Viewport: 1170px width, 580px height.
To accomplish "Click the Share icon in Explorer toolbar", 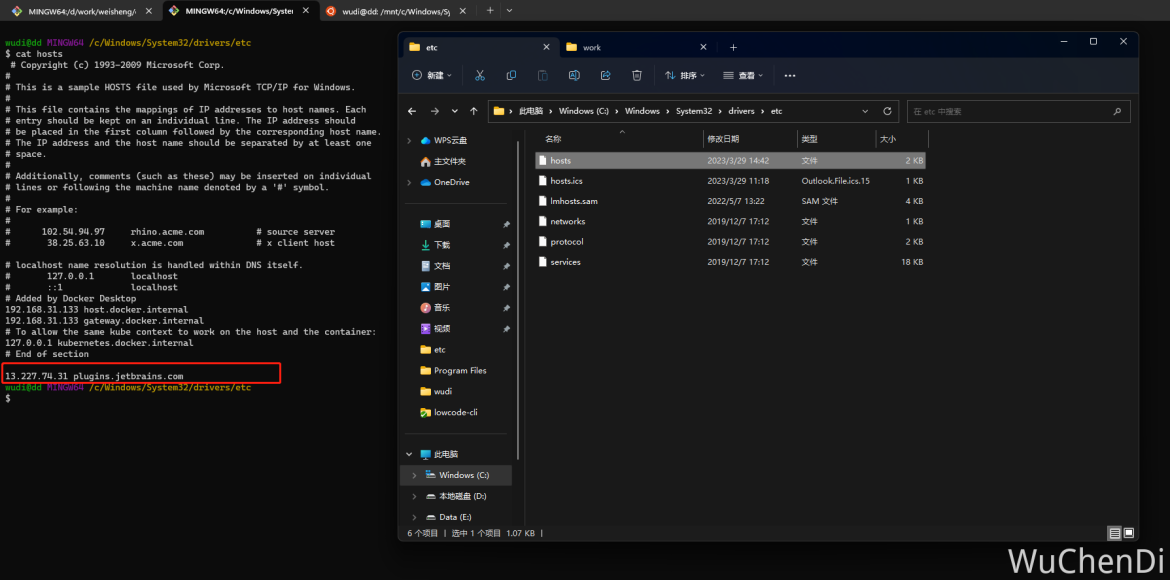I will pos(605,75).
